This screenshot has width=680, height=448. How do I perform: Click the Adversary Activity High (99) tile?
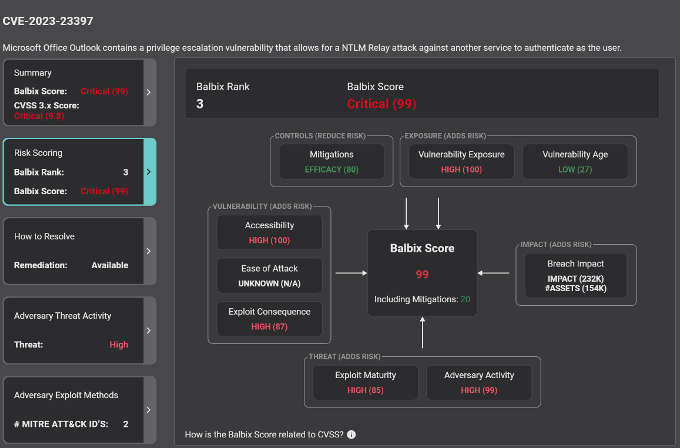click(x=479, y=382)
